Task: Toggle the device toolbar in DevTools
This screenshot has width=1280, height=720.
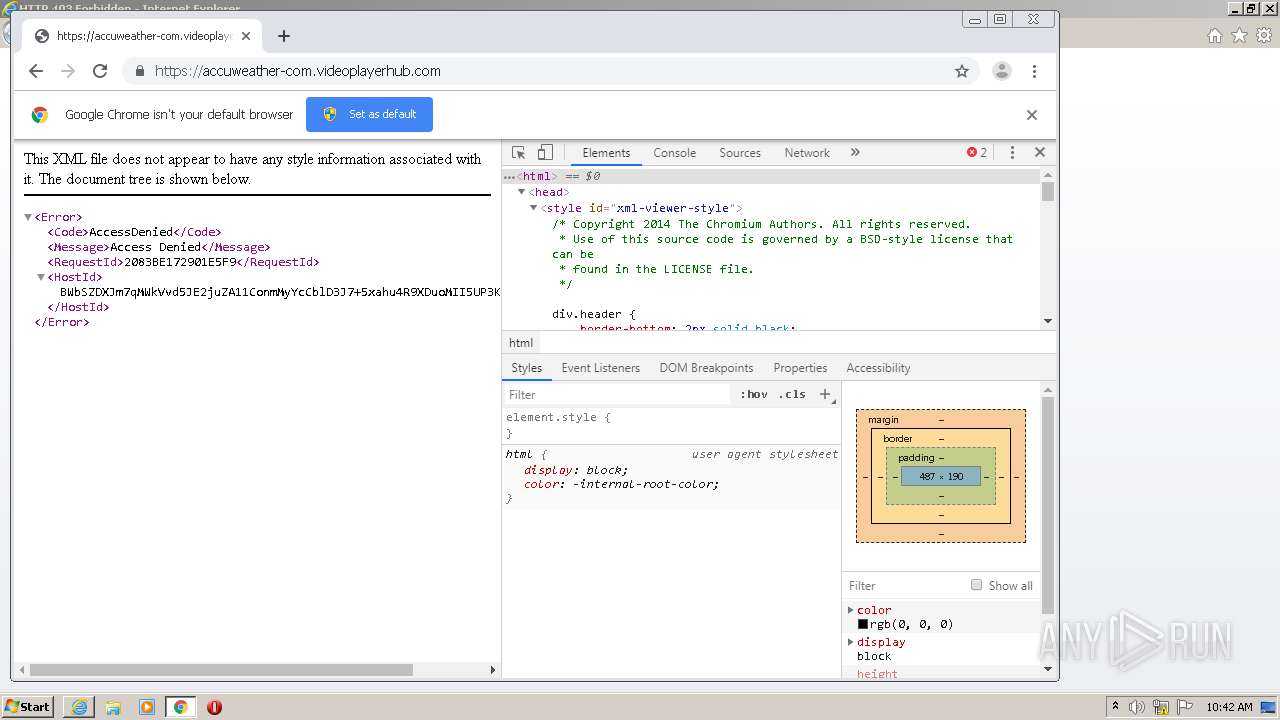Action: click(545, 153)
